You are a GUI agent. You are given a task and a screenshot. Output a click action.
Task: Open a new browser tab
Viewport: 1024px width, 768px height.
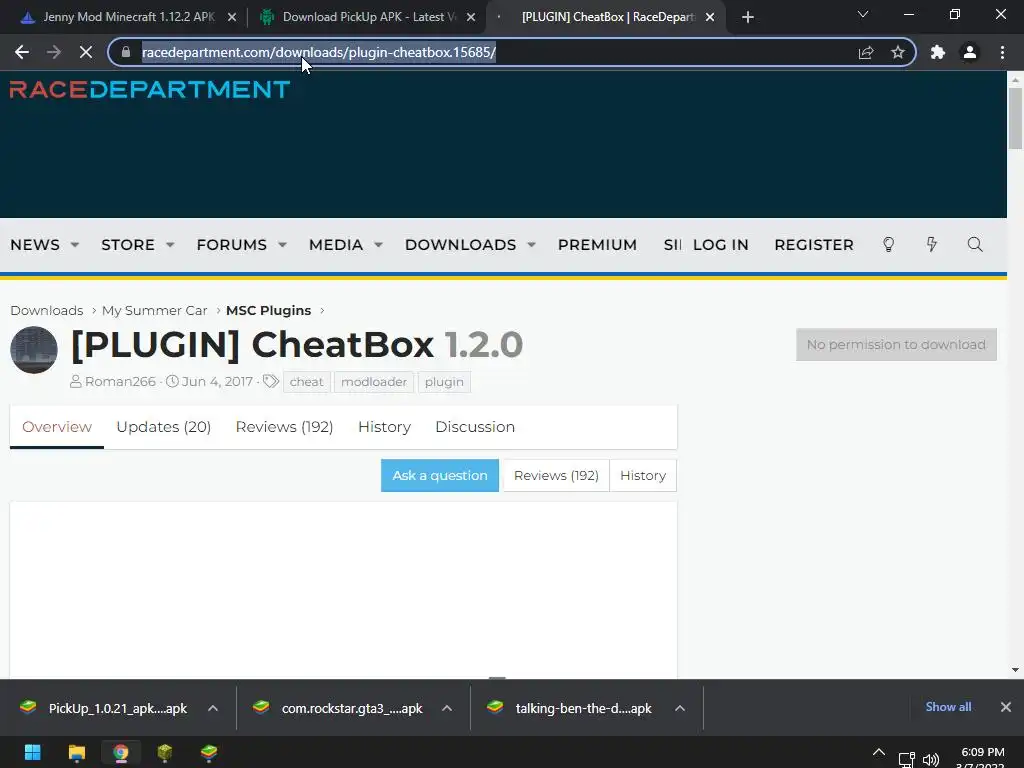[748, 17]
